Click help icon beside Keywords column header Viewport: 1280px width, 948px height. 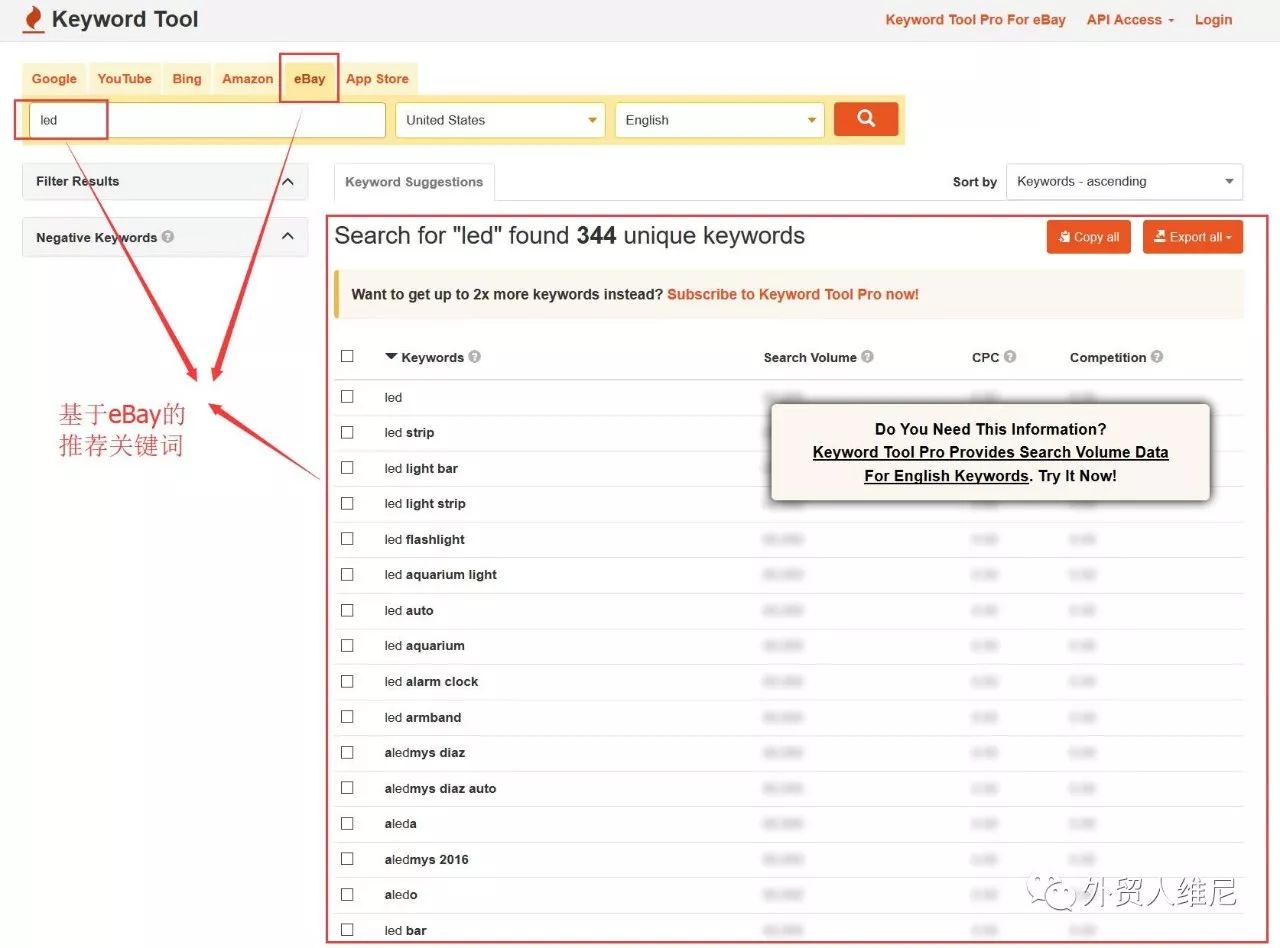click(x=475, y=357)
